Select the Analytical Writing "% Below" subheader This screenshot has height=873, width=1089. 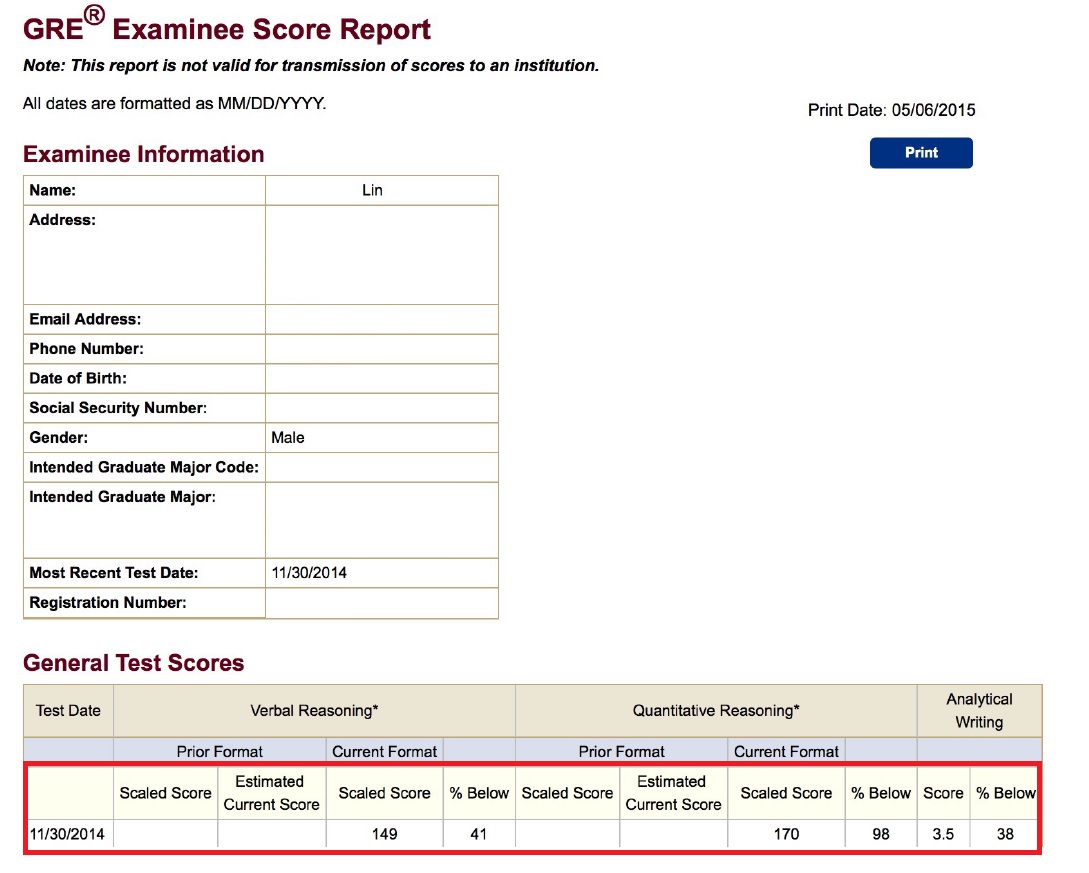coord(1006,793)
